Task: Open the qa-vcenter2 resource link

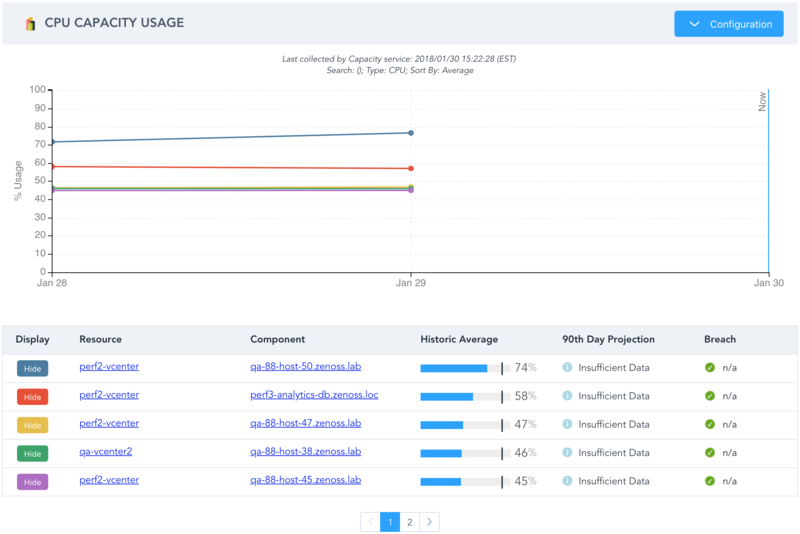Action: (x=106, y=451)
